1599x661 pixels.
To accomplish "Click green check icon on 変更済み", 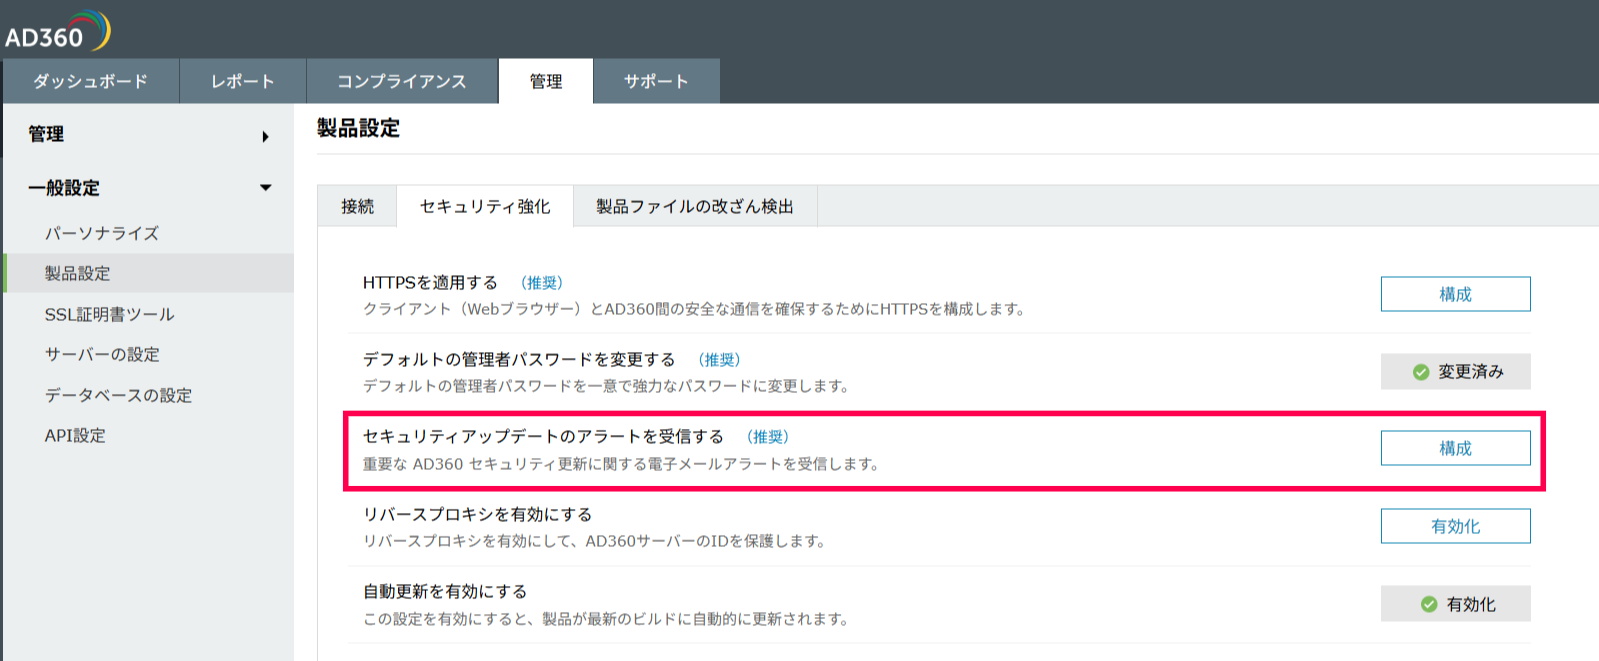I will [1420, 372].
